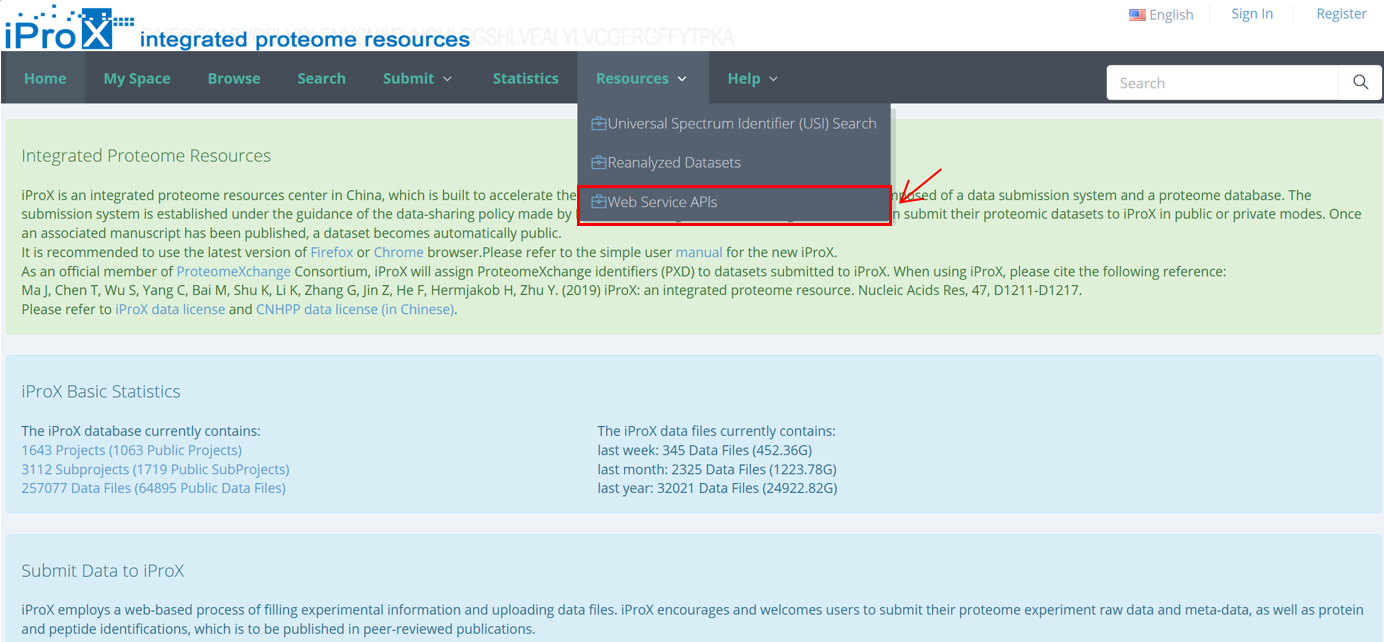Select Reanalyzed Datasets from the menu

click(673, 163)
